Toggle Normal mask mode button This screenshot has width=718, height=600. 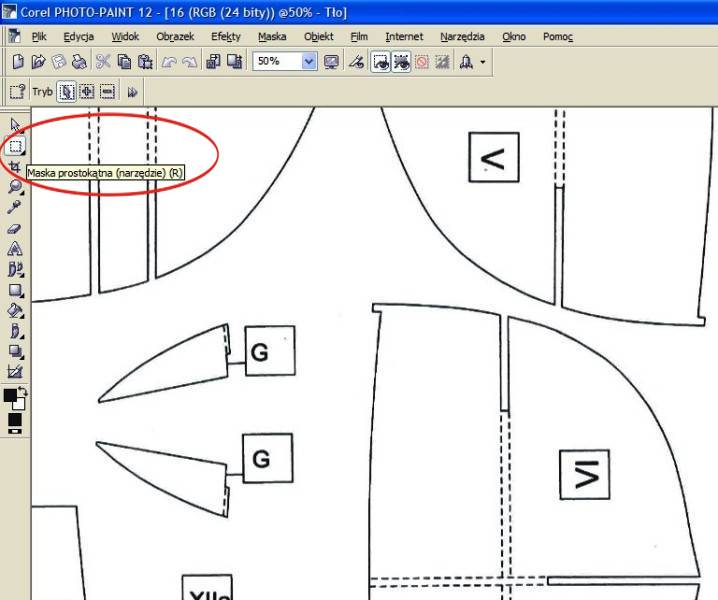coord(67,92)
